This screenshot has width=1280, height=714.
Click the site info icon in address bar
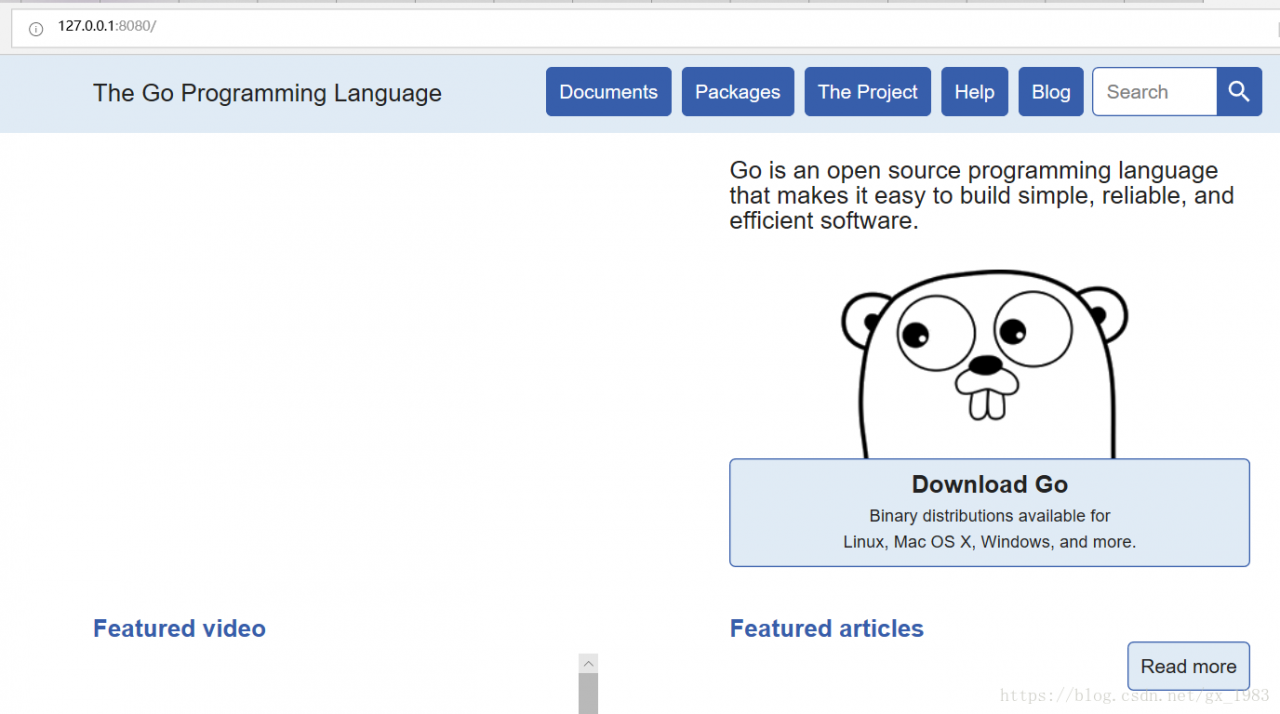(x=36, y=28)
